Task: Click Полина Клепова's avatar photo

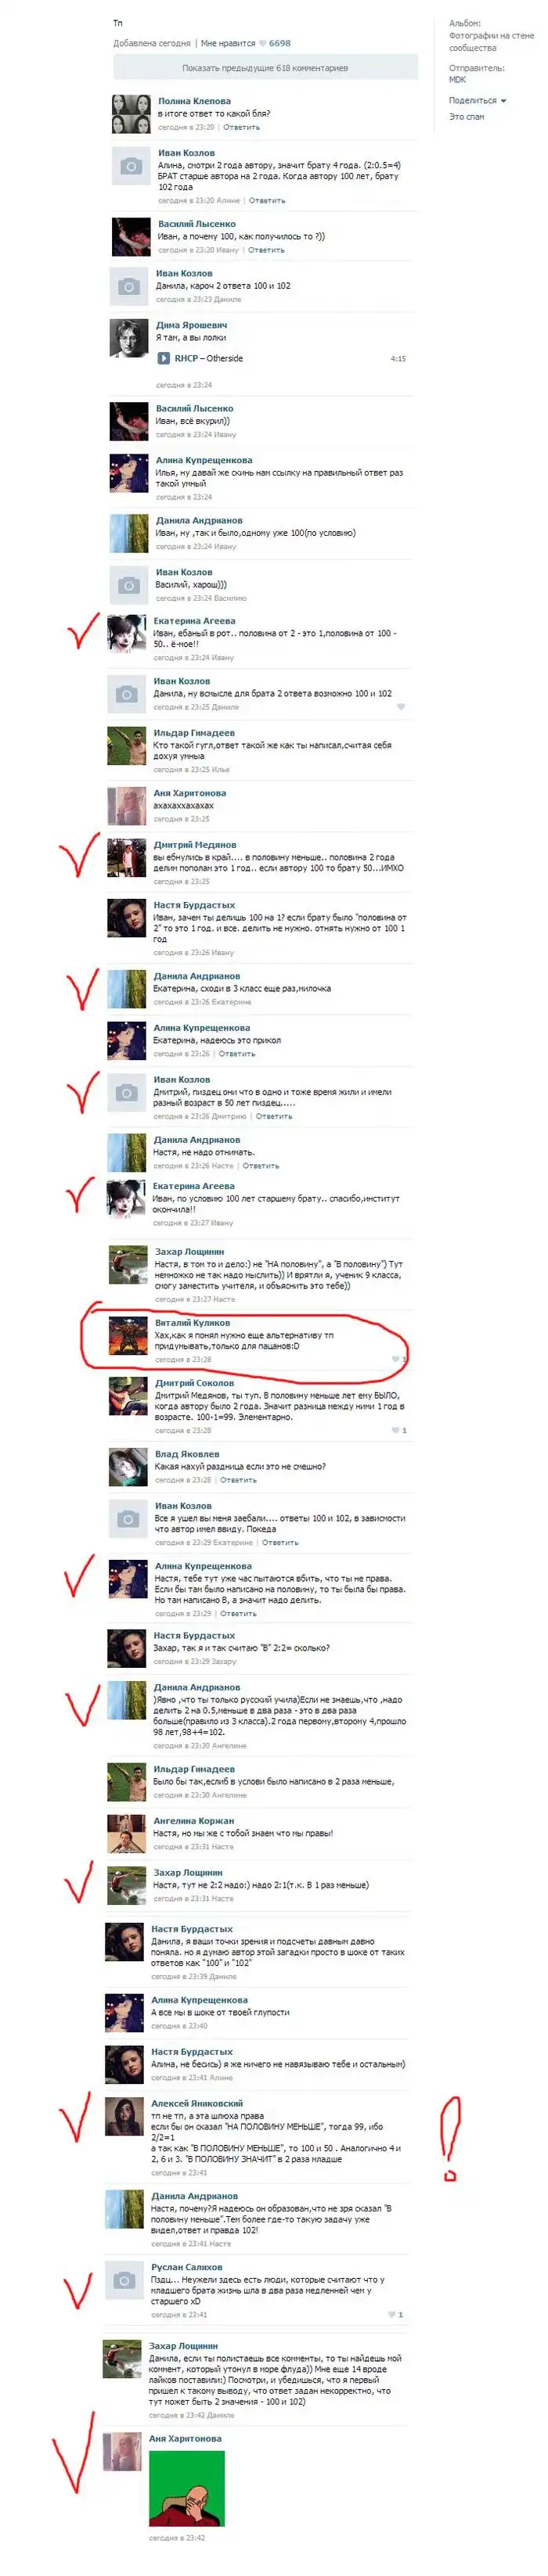Action: [x=131, y=115]
